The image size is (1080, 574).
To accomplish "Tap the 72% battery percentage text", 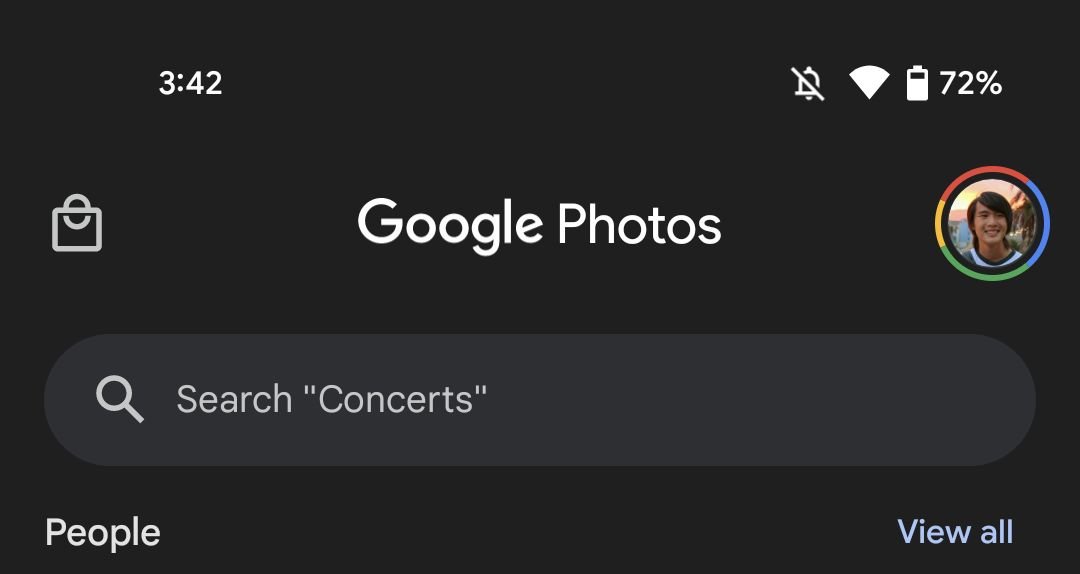I will [970, 83].
